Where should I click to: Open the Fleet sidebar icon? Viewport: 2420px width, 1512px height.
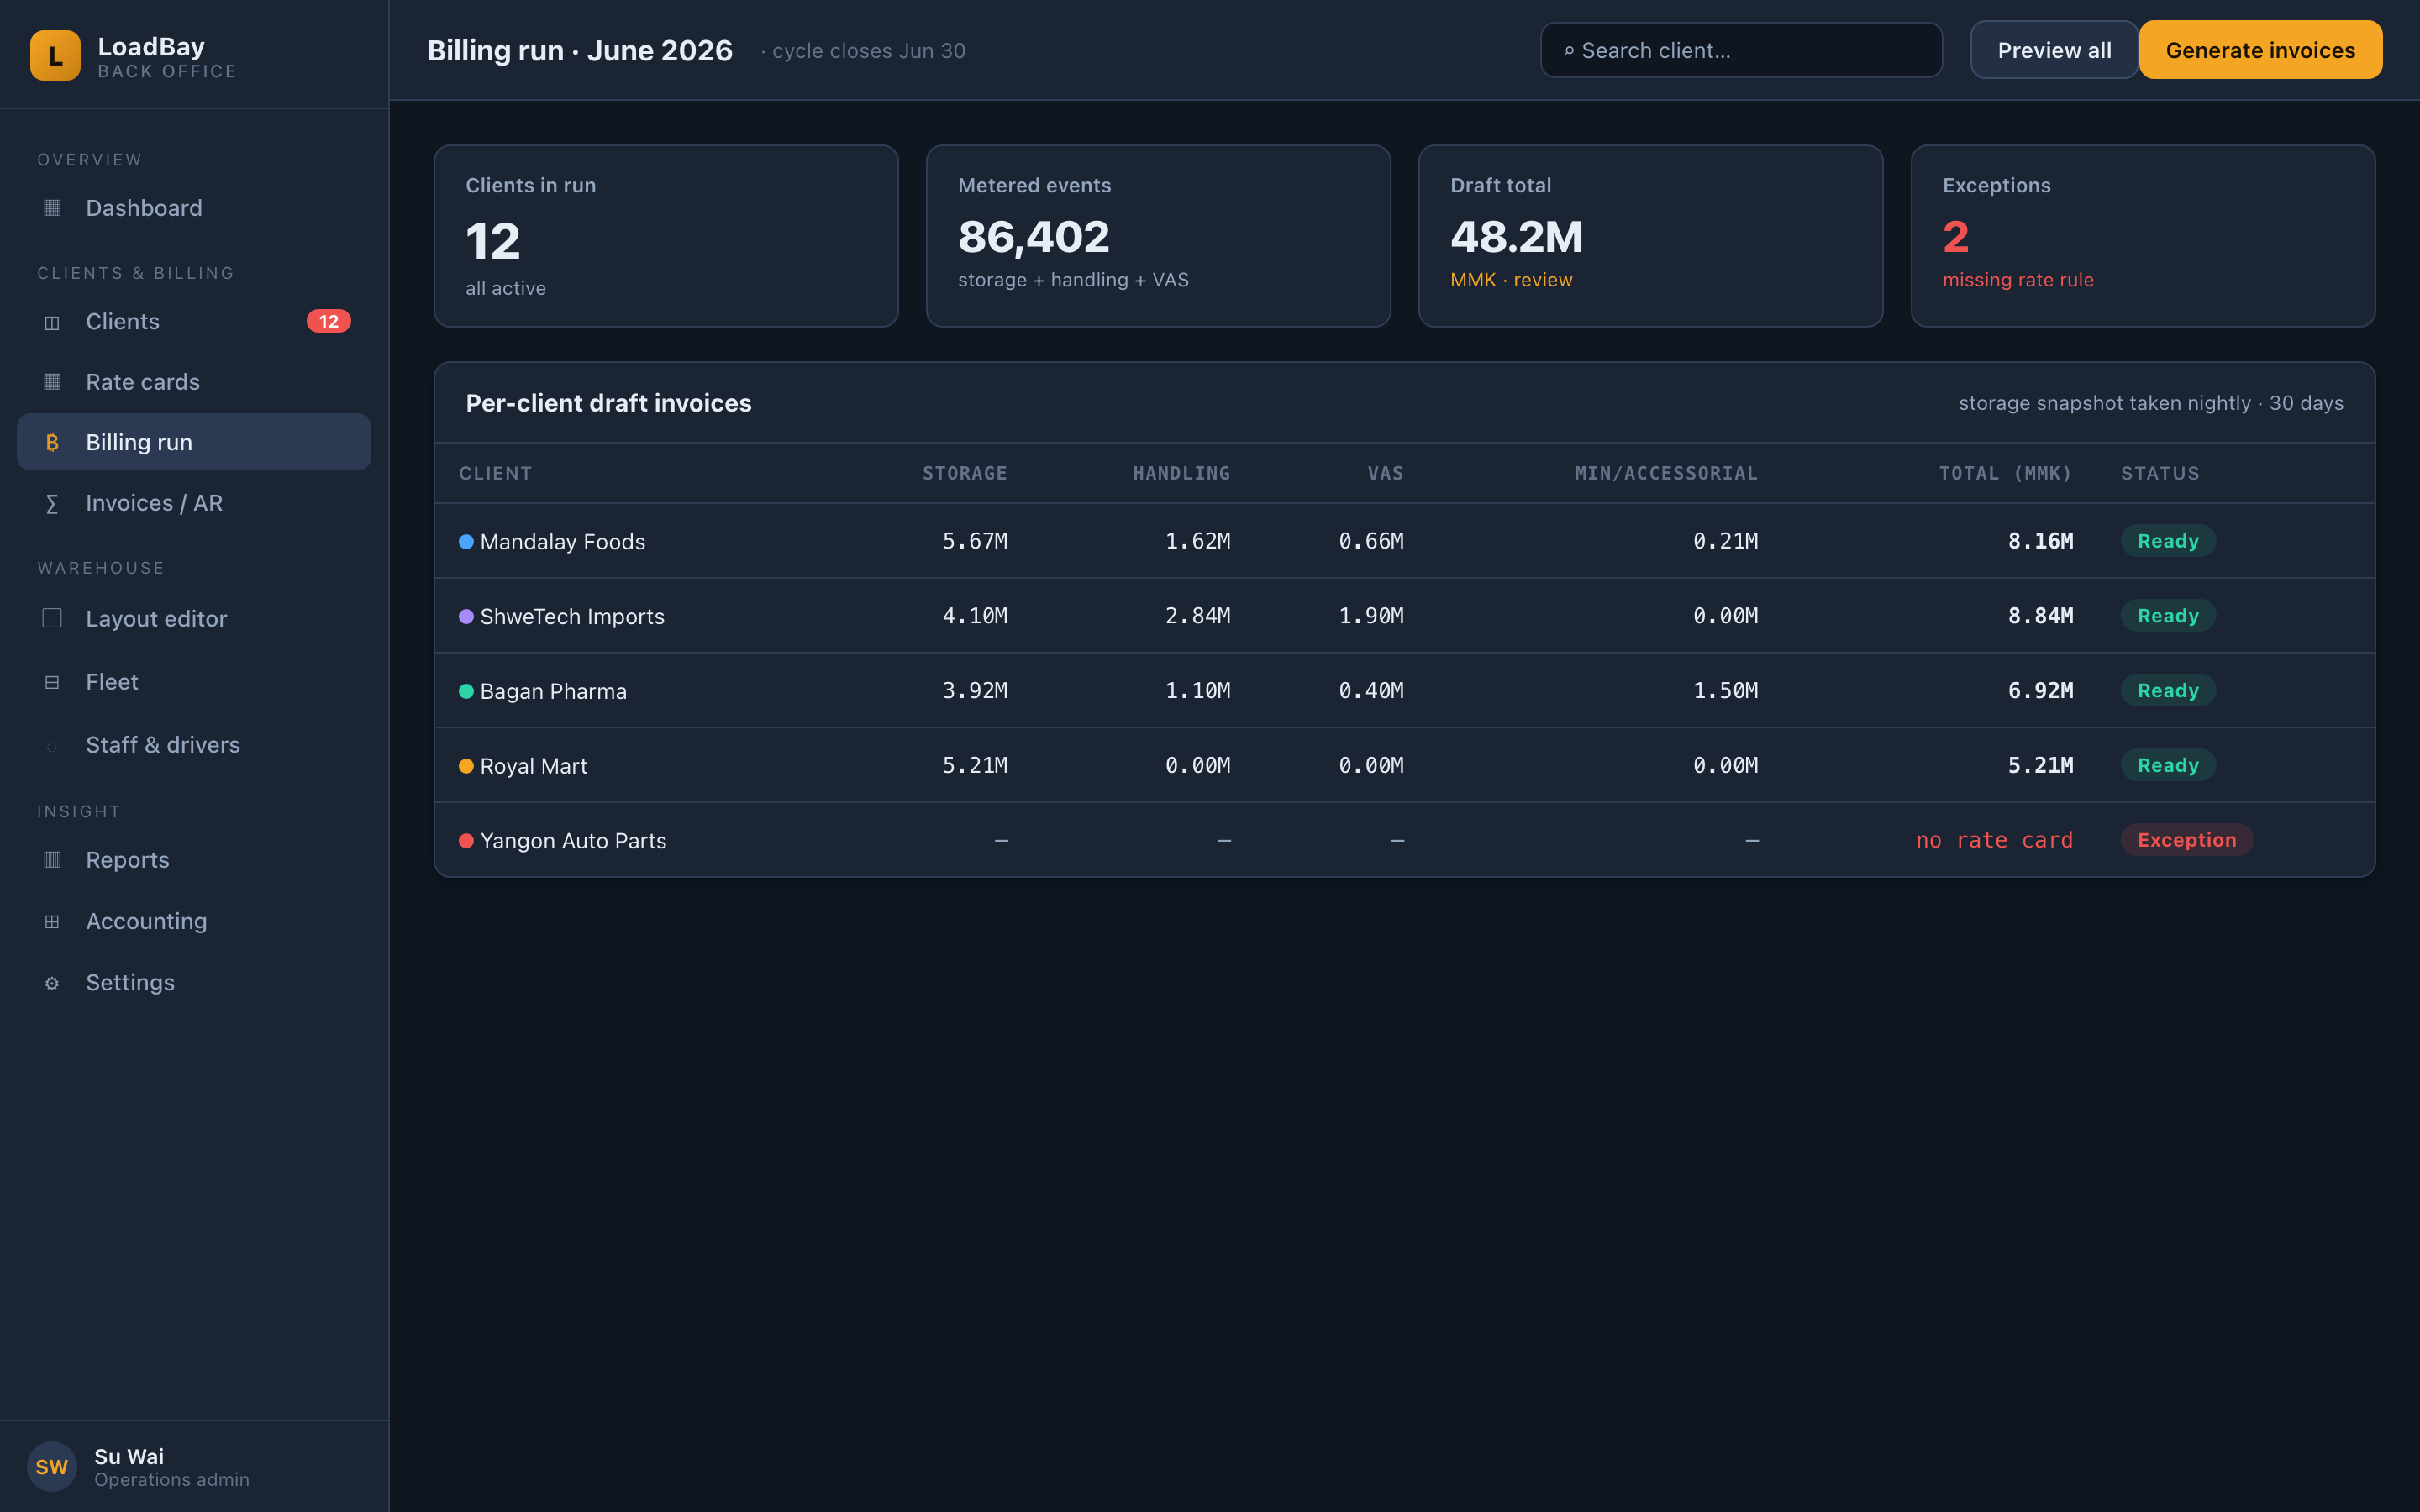tap(52, 682)
